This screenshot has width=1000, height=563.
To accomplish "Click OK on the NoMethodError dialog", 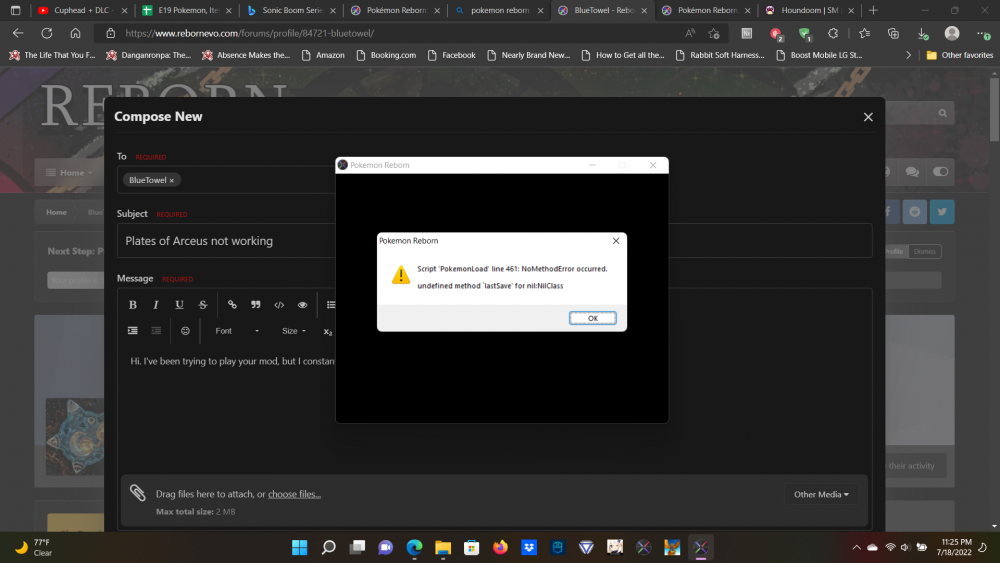I will point(592,318).
